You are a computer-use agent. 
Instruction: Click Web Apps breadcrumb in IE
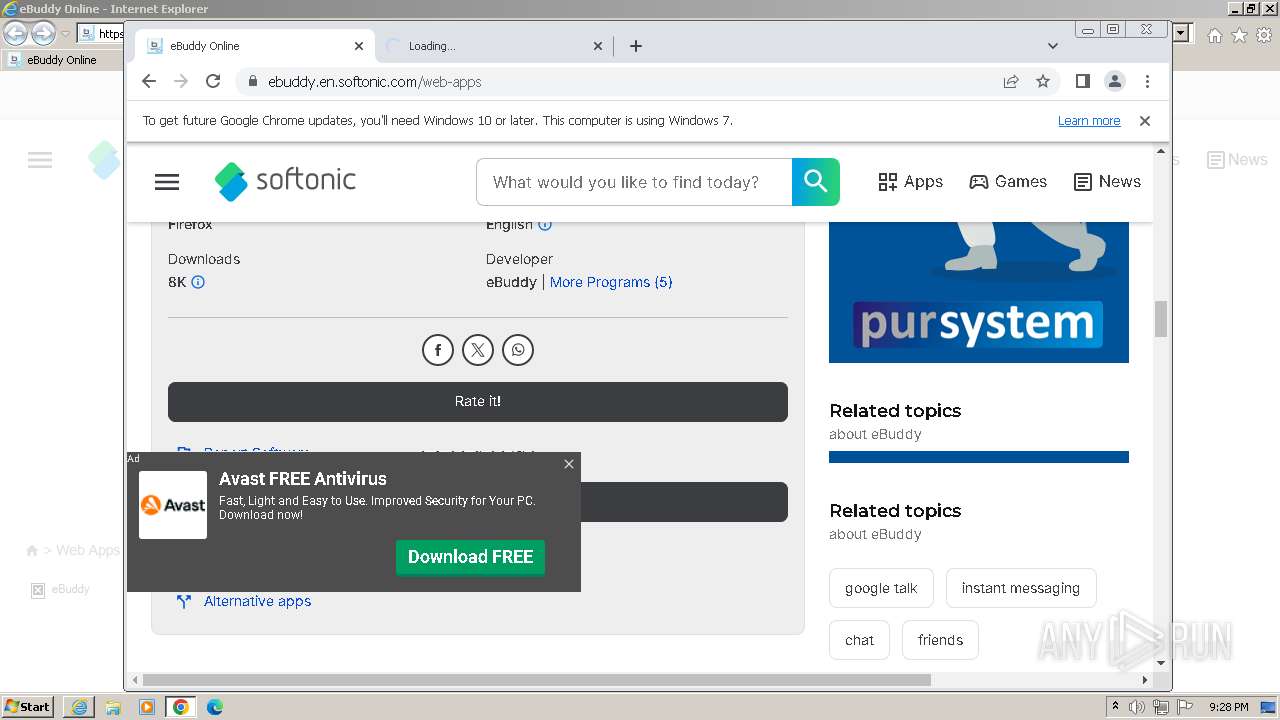(88, 550)
